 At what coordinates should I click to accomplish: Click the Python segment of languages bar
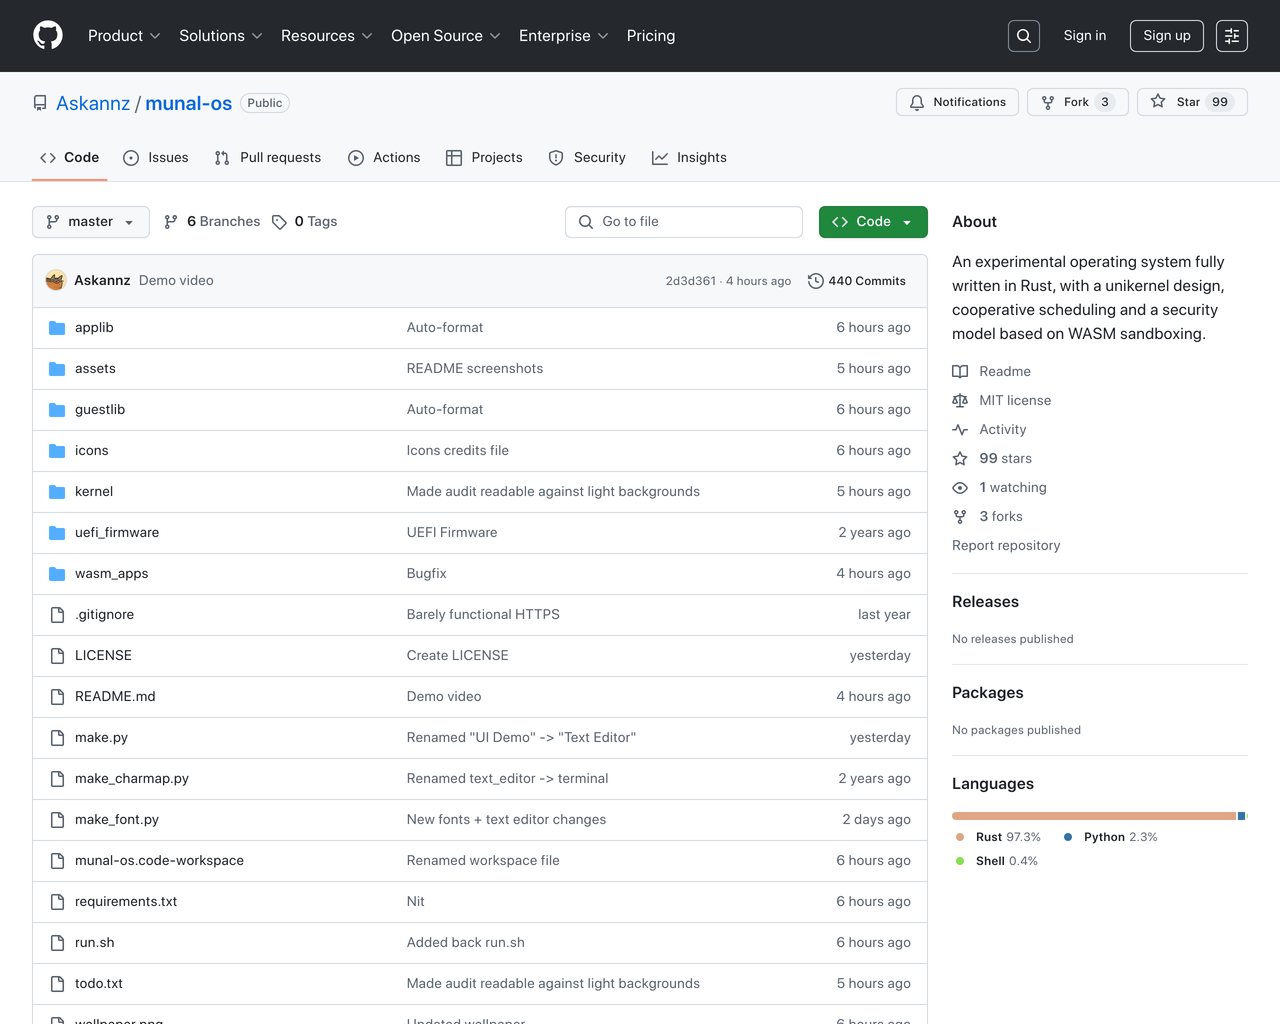point(1242,816)
